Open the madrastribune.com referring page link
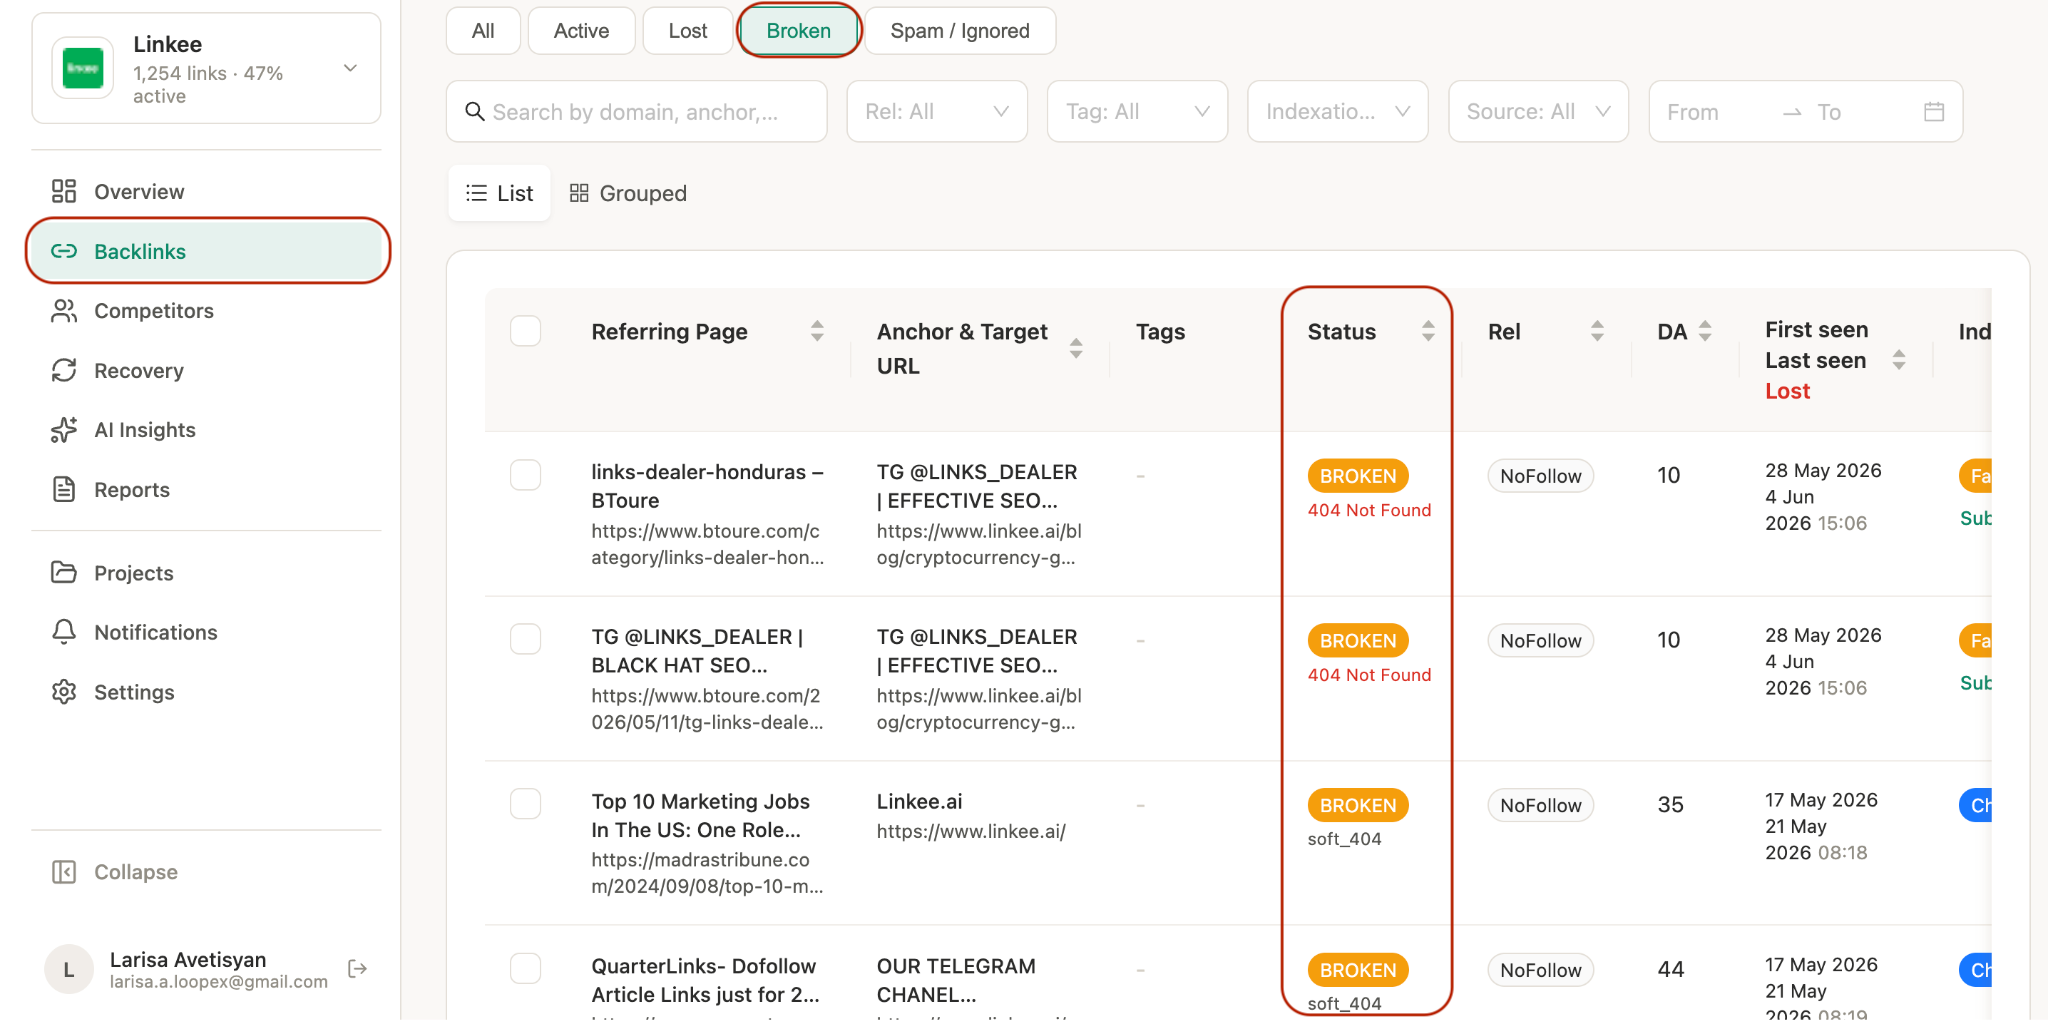 (707, 873)
